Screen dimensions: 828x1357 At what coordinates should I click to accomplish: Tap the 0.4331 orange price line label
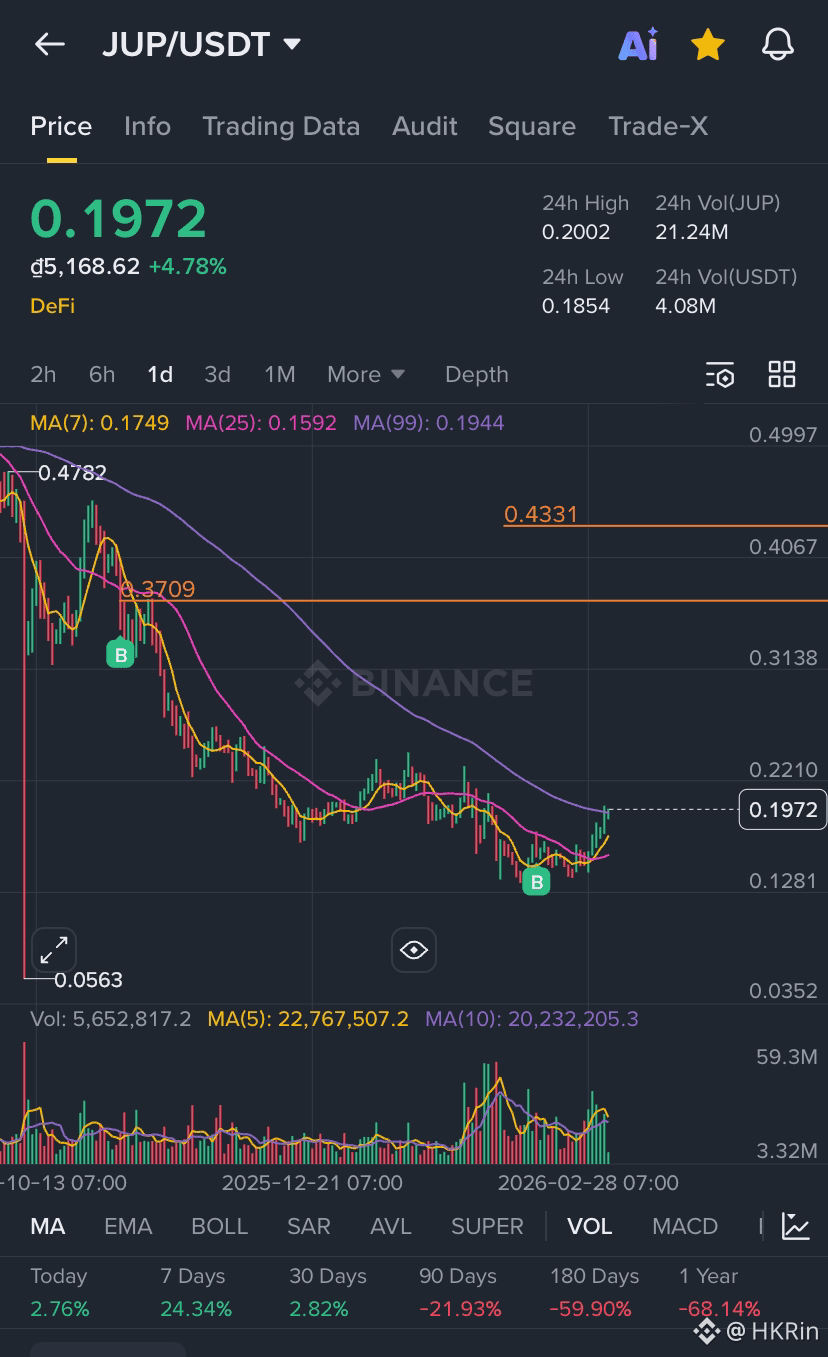(x=541, y=514)
